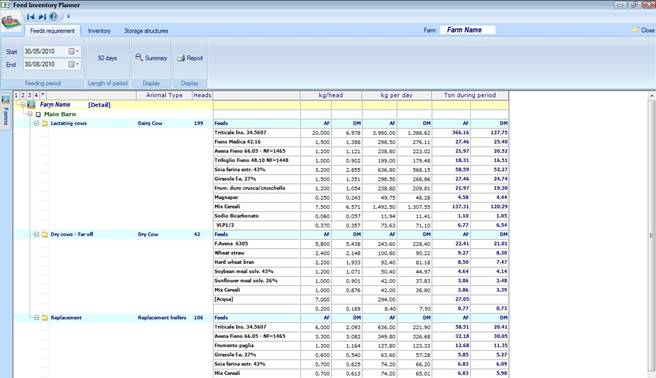Collapse the Dry cows - Far off group
The image size is (656, 378).
36,235
